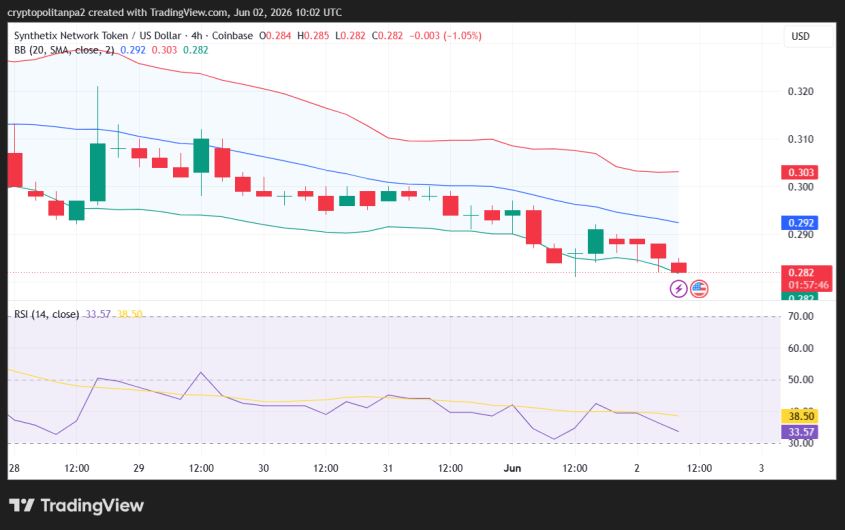Click the 0.303 upper band value in BB legend
The width and height of the screenshot is (845, 530).
pyautogui.click(x=164, y=50)
